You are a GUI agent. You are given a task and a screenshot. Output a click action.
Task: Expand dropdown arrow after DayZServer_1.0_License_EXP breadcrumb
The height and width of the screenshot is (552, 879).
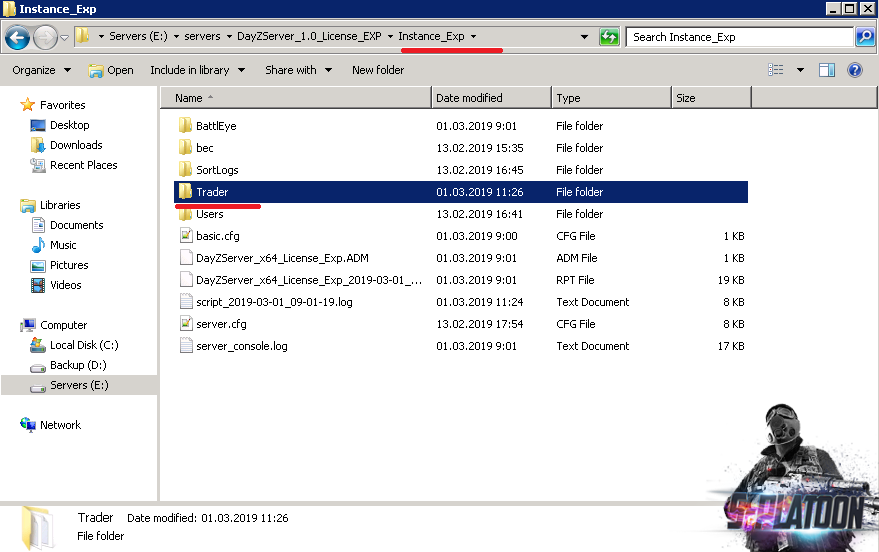[390, 36]
